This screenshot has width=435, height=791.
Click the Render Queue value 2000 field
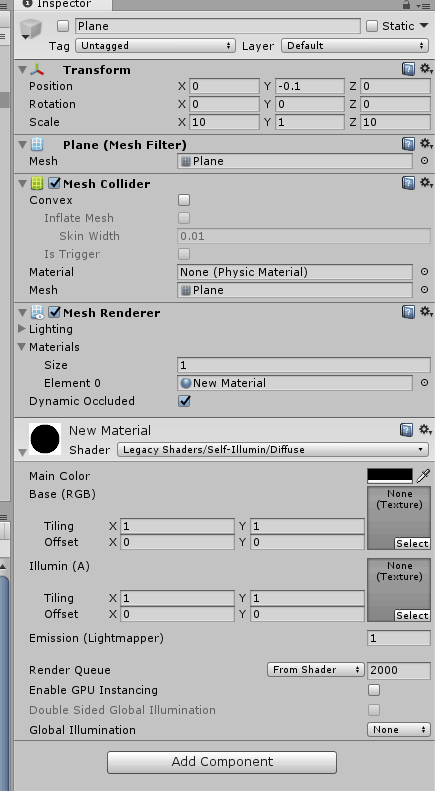click(399, 670)
